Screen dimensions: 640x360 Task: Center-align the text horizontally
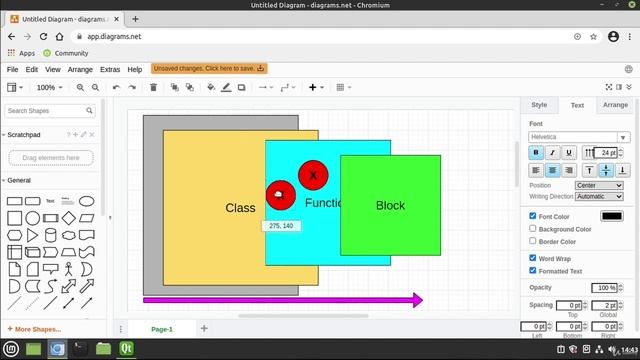553,170
